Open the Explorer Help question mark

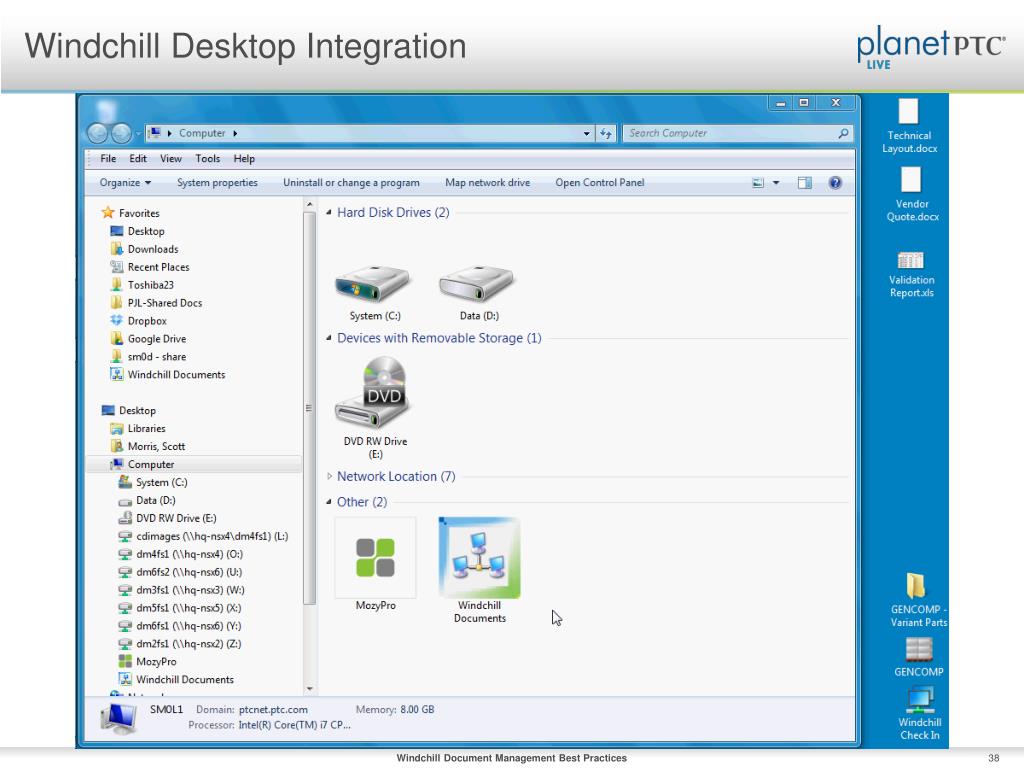pos(835,183)
